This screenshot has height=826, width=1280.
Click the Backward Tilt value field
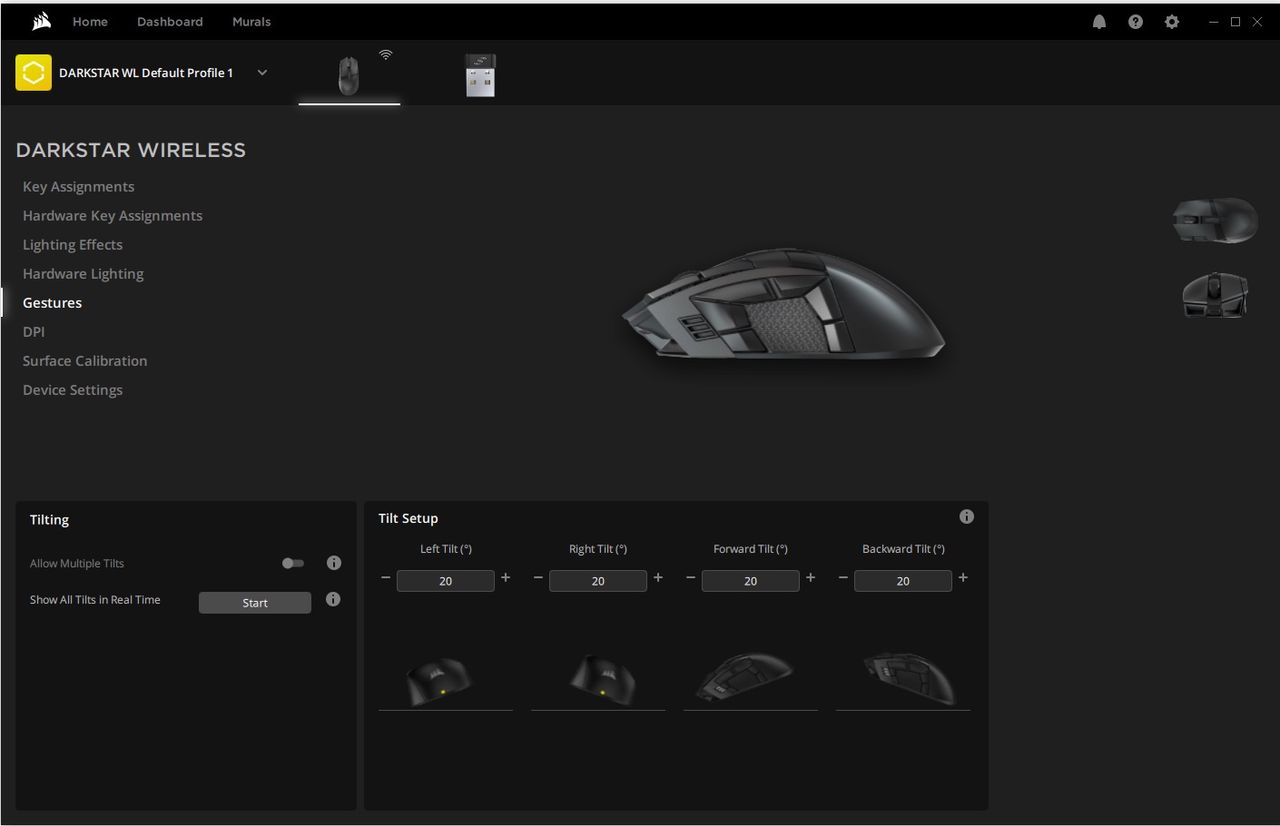pyautogui.click(x=903, y=581)
